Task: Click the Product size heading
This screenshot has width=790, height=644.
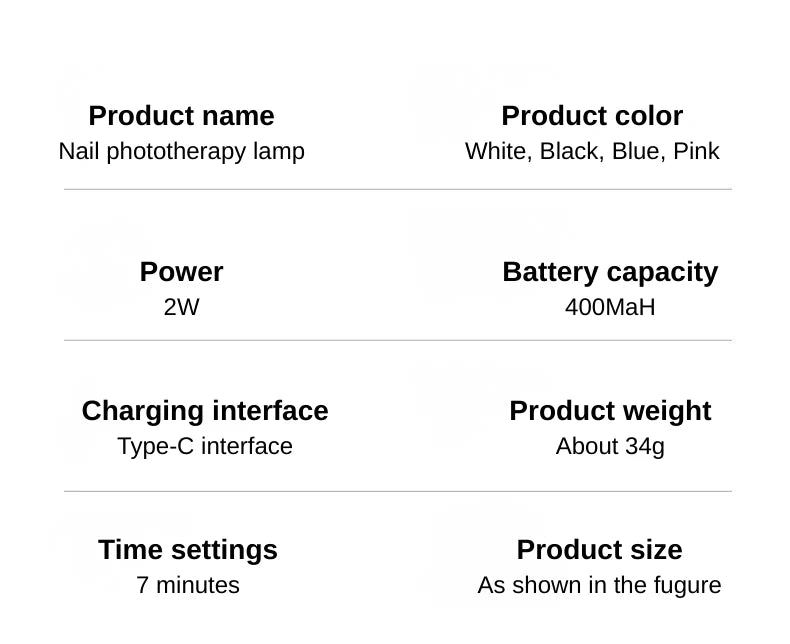Action: [599, 550]
